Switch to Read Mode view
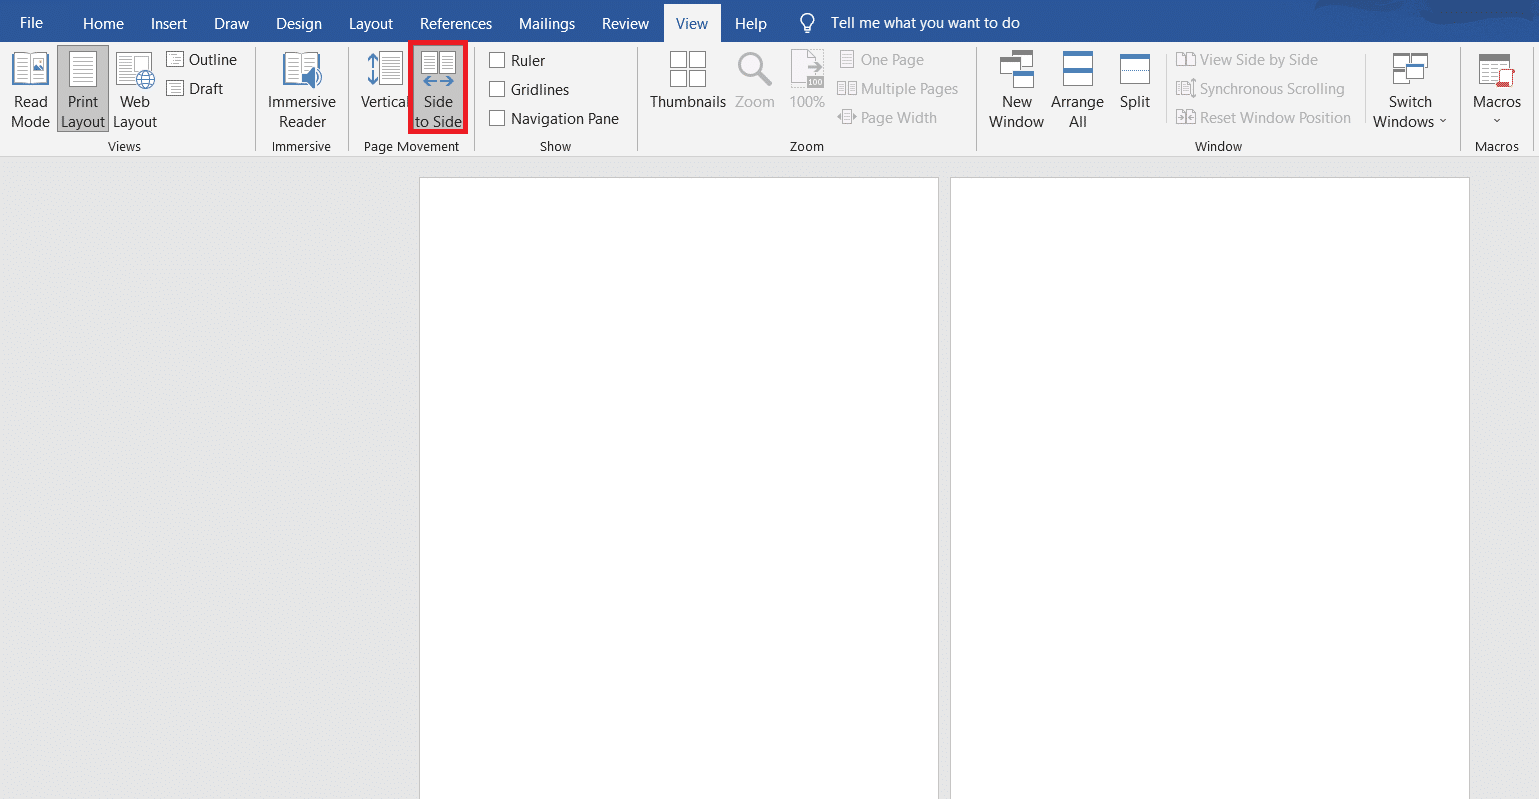1539x799 pixels. pos(30,90)
